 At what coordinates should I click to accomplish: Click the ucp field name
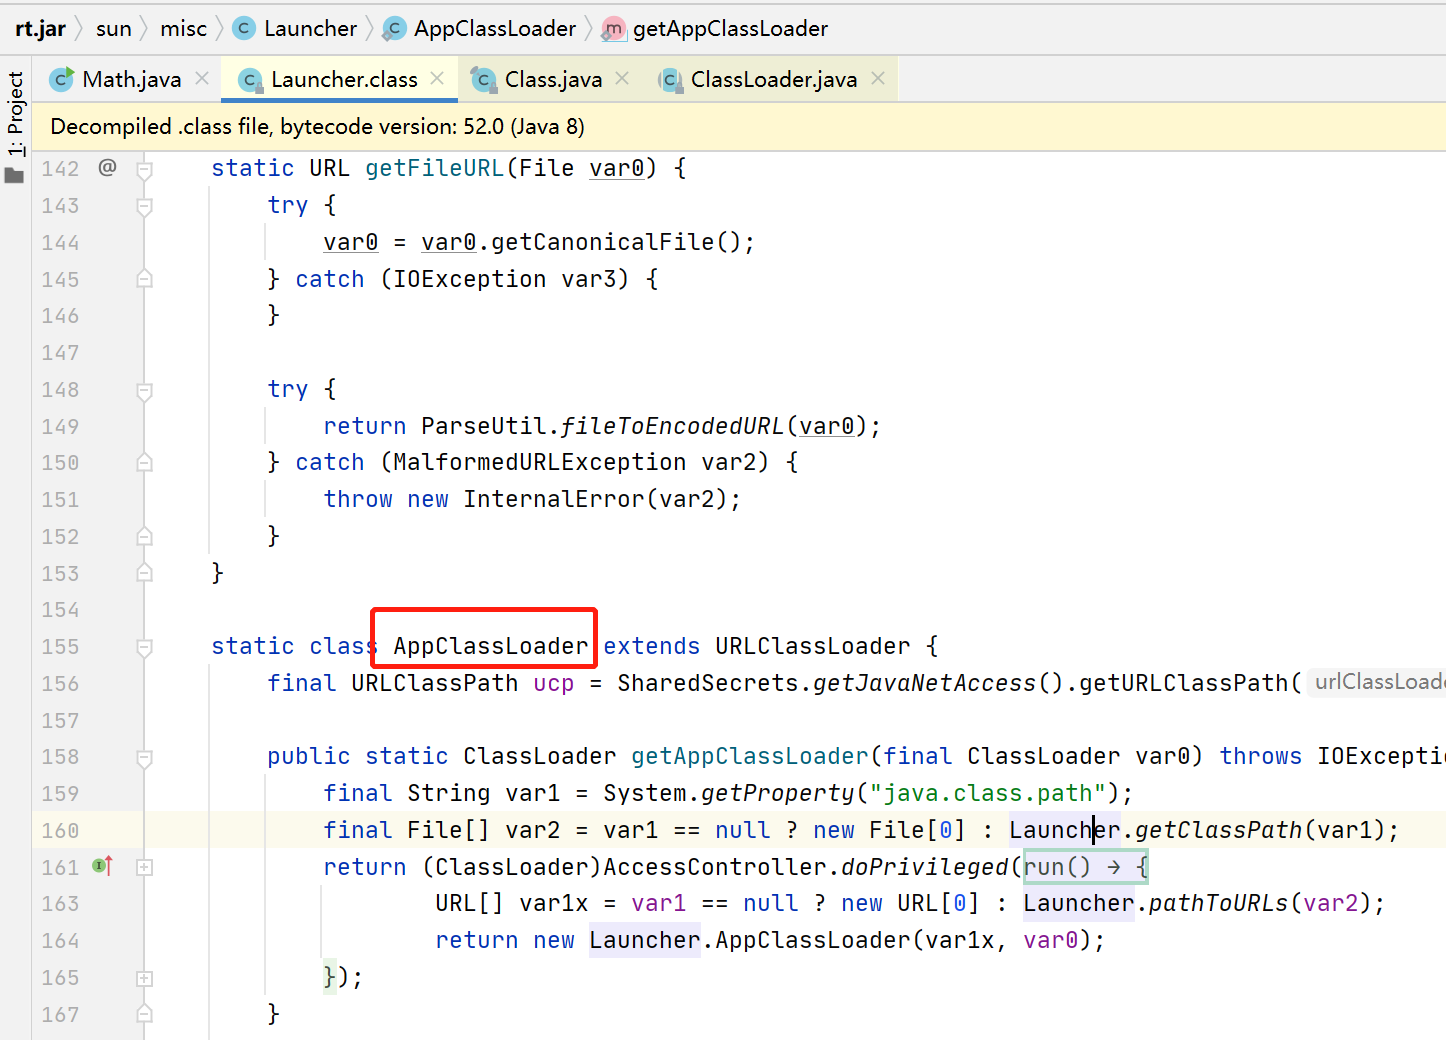pyautogui.click(x=554, y=683)
